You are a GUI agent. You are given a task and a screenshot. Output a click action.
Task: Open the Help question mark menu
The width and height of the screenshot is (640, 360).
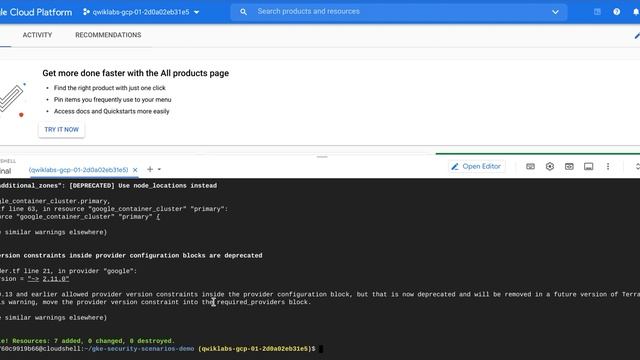pos(617,12)
